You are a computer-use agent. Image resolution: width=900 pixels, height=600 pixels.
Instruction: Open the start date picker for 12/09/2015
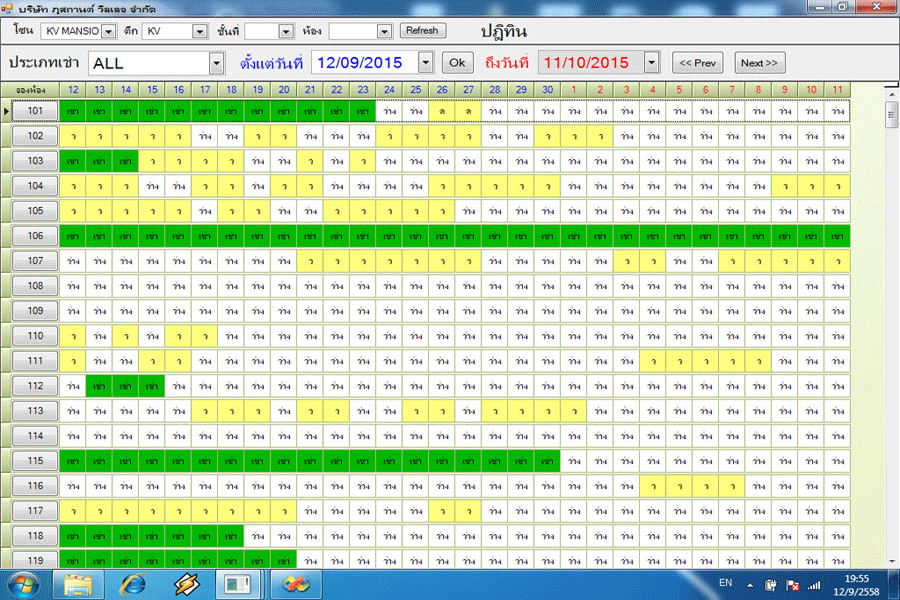point(425,63)
